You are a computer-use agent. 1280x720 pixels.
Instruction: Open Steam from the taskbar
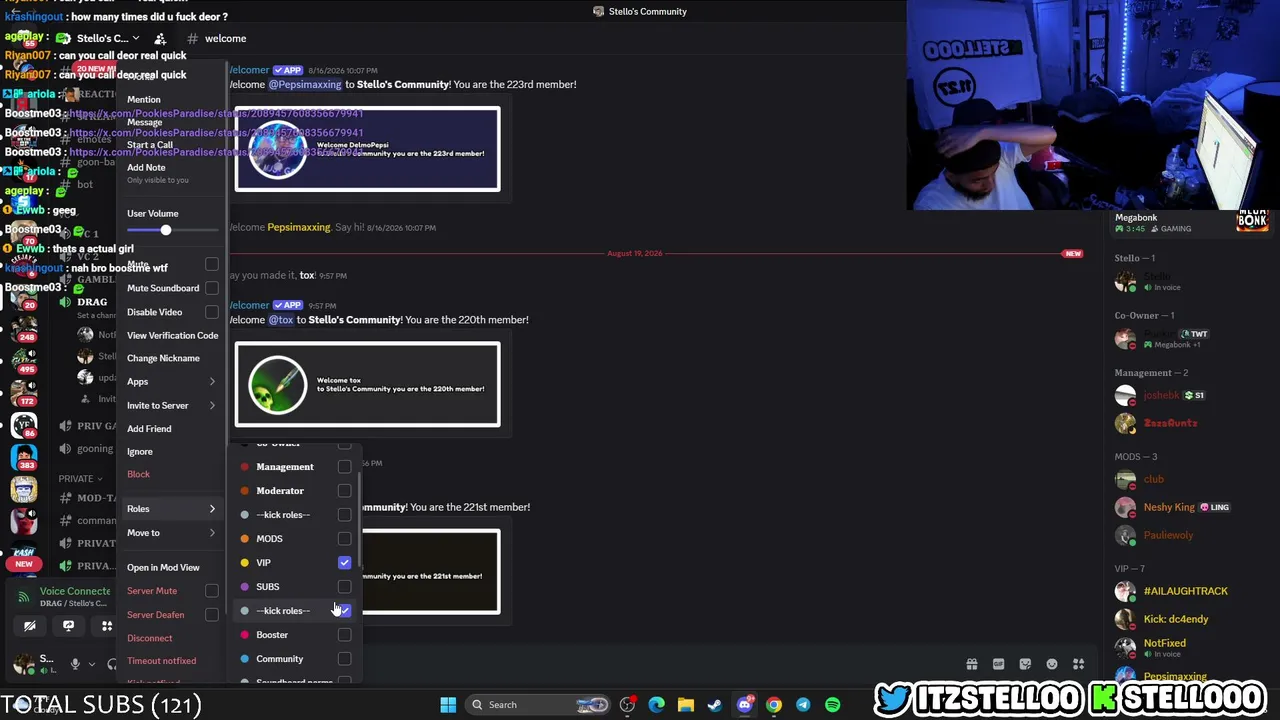[714, 705]
